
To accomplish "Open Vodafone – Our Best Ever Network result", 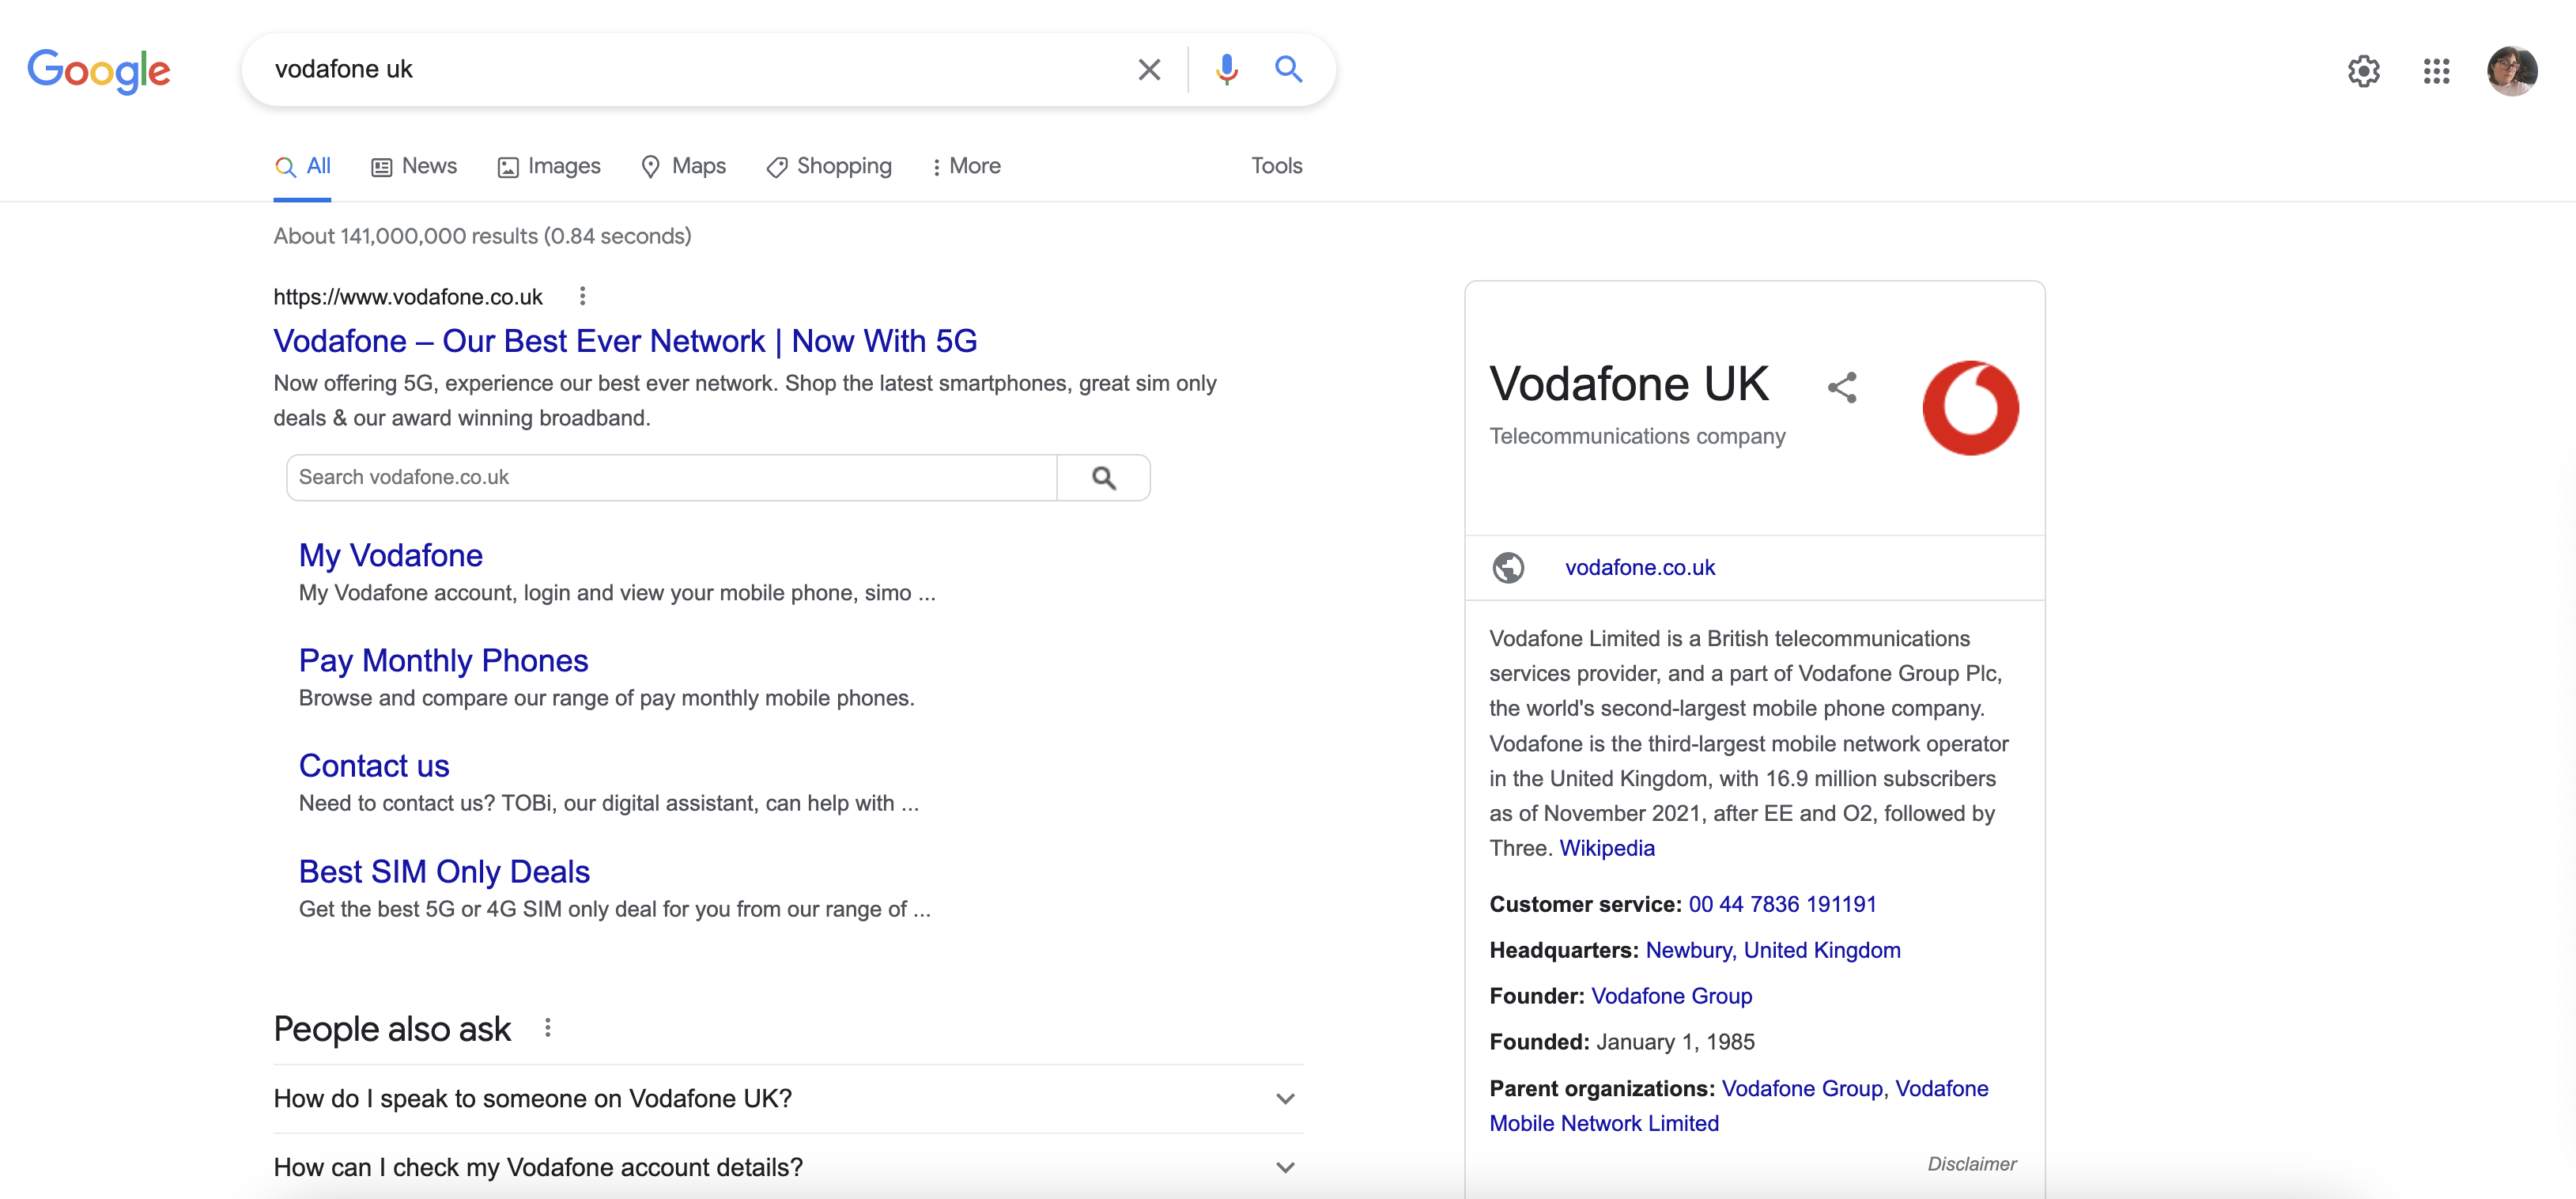I will pos(625,341).
